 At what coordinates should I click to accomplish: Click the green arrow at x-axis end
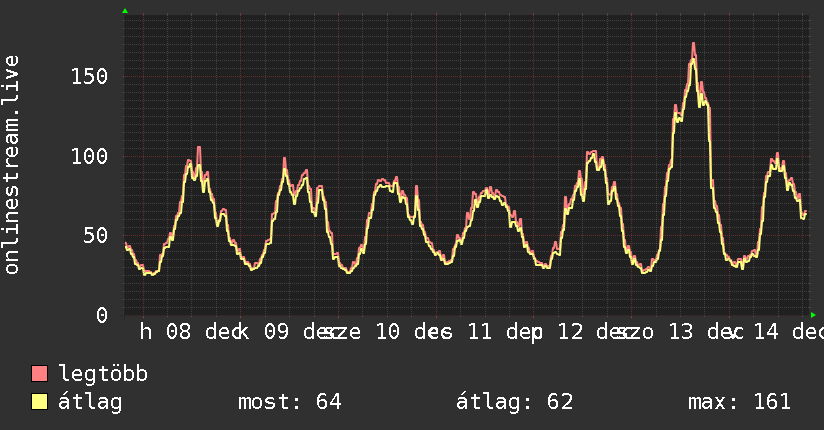point(813,315)
